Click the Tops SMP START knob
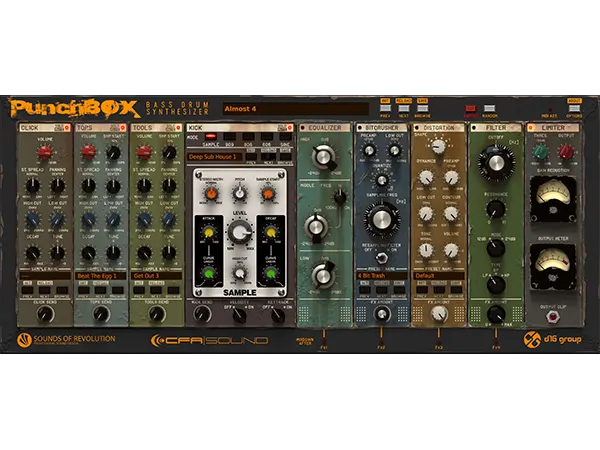Screen dimensions: 600x450 [113, 153]
